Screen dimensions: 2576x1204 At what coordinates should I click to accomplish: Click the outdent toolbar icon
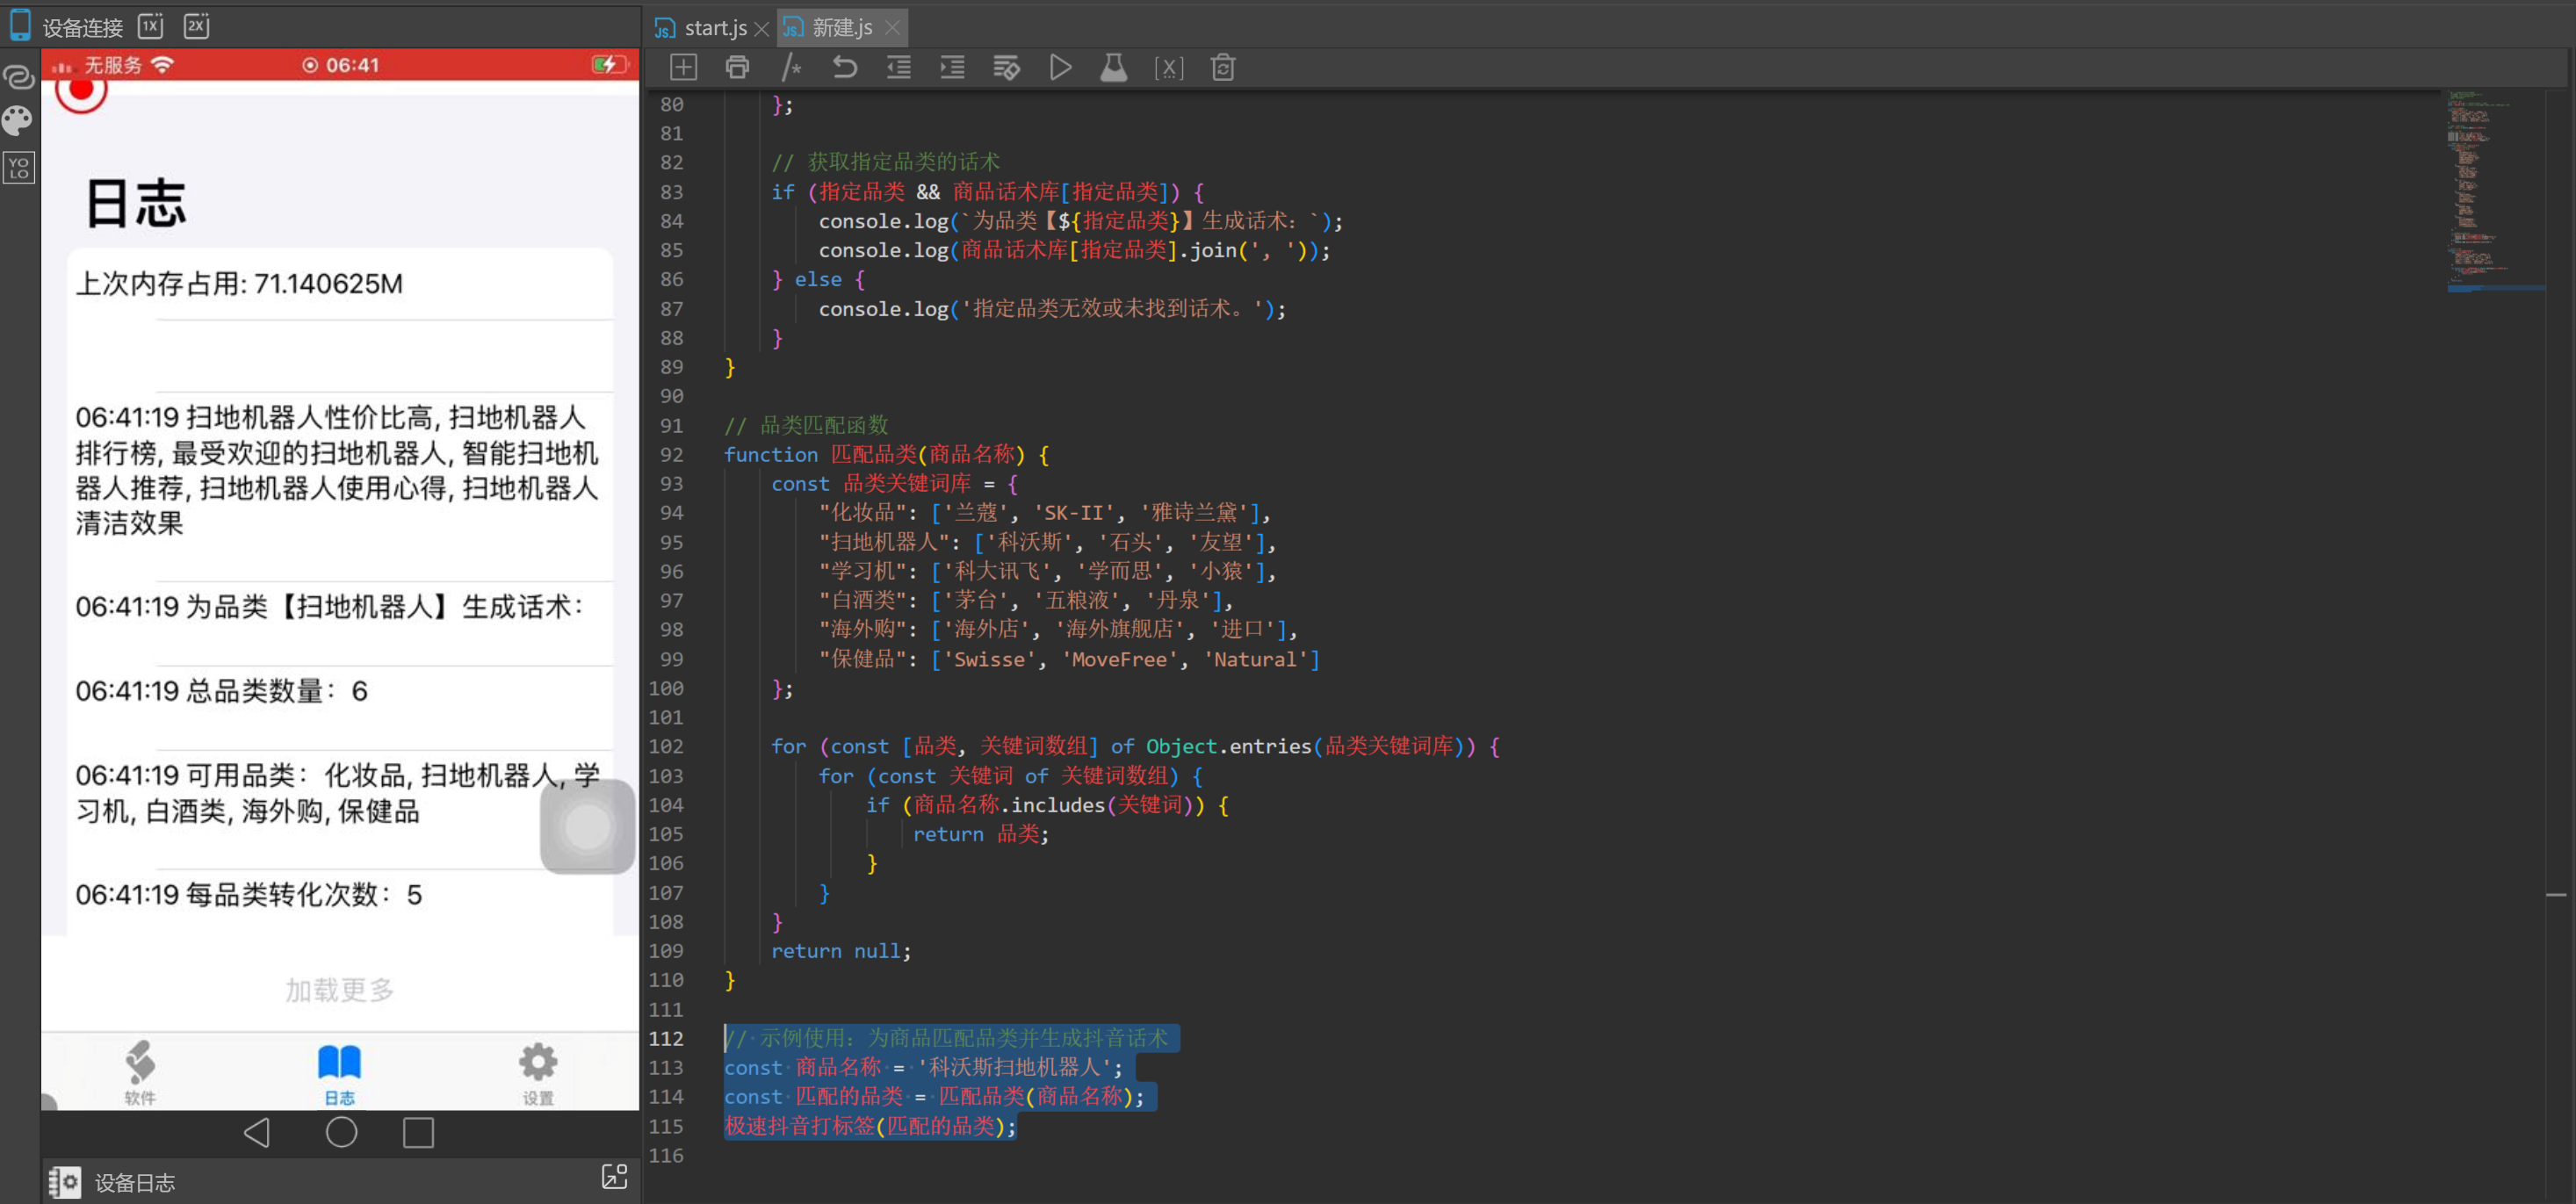899,67
